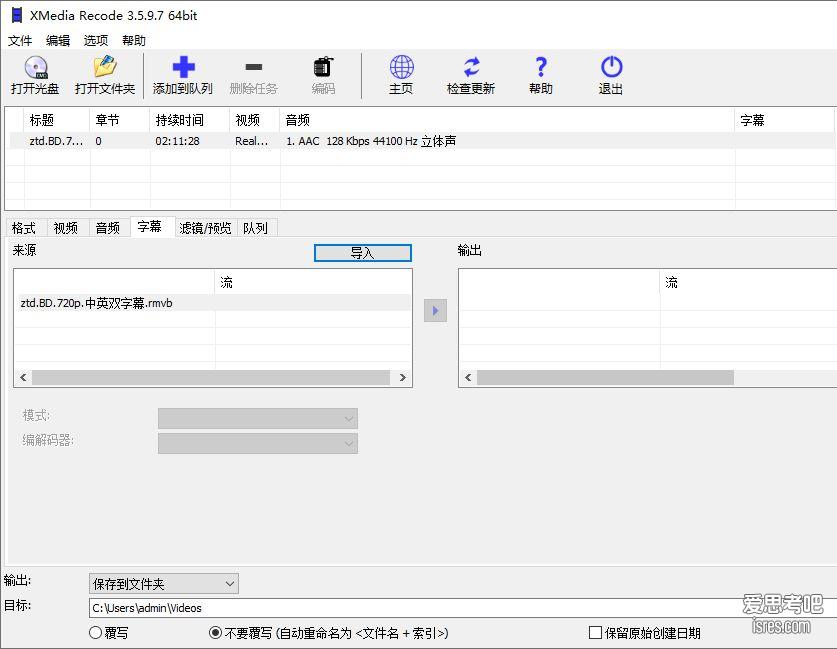Add to queue with 添加到队列 plus icon
The width and height of the screenshot is (837, 649).
pyautogui.click(x=183, y=67)
